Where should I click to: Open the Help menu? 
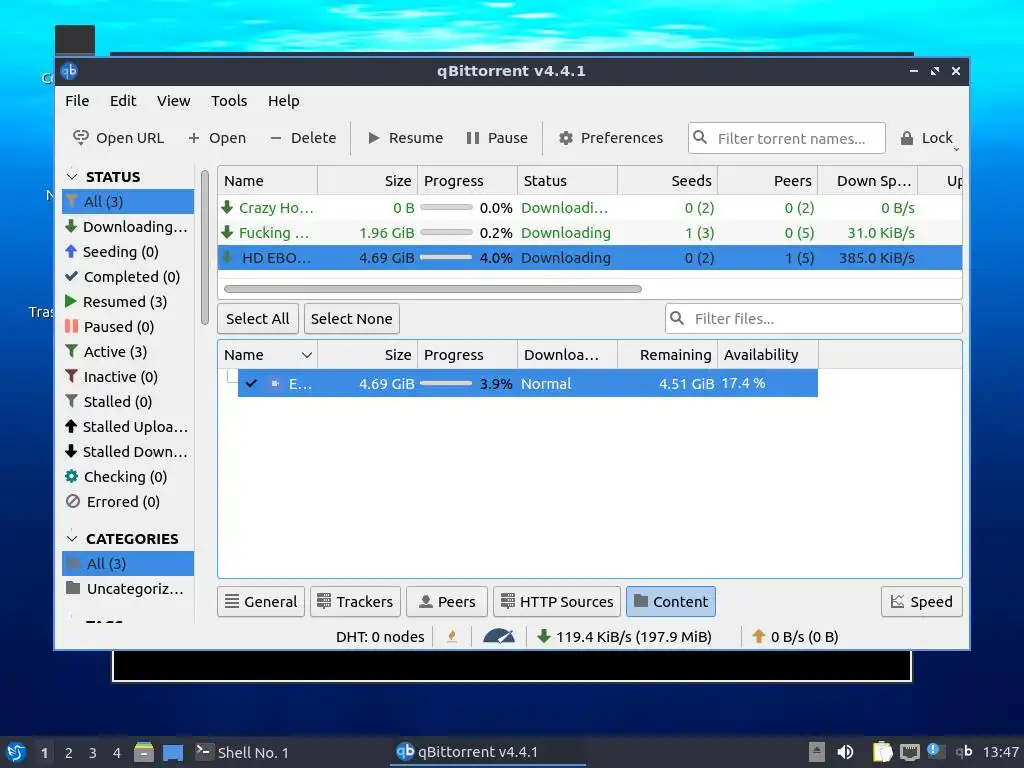(283, 101)
